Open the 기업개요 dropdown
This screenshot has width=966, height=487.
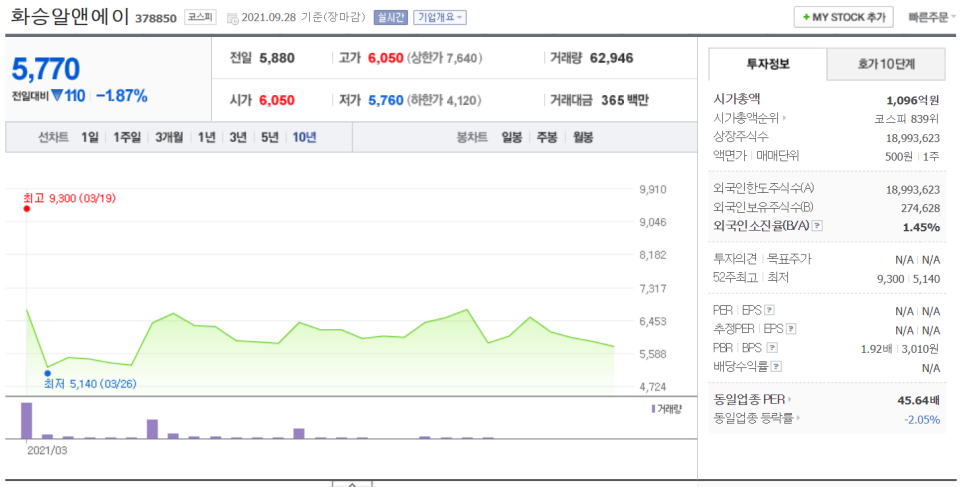pos(439,17)
